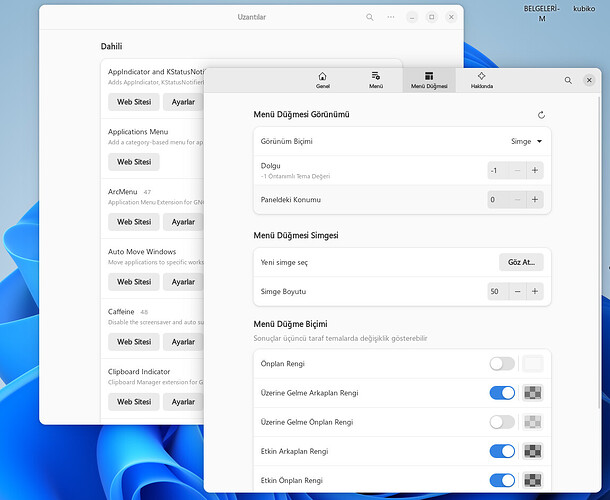Disable Üzerine Gelme Arkaplan Rengi switch

click(502, 393)
